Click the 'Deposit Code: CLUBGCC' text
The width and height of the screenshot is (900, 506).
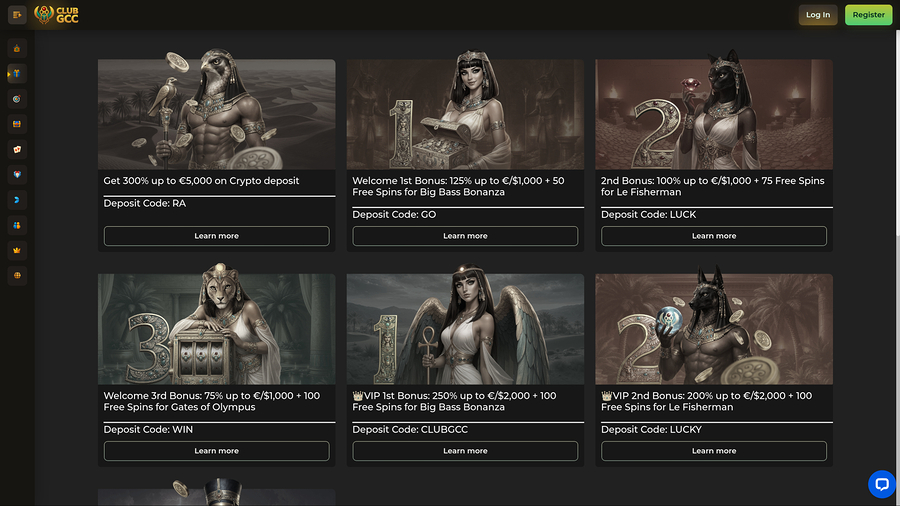(410, 430)
